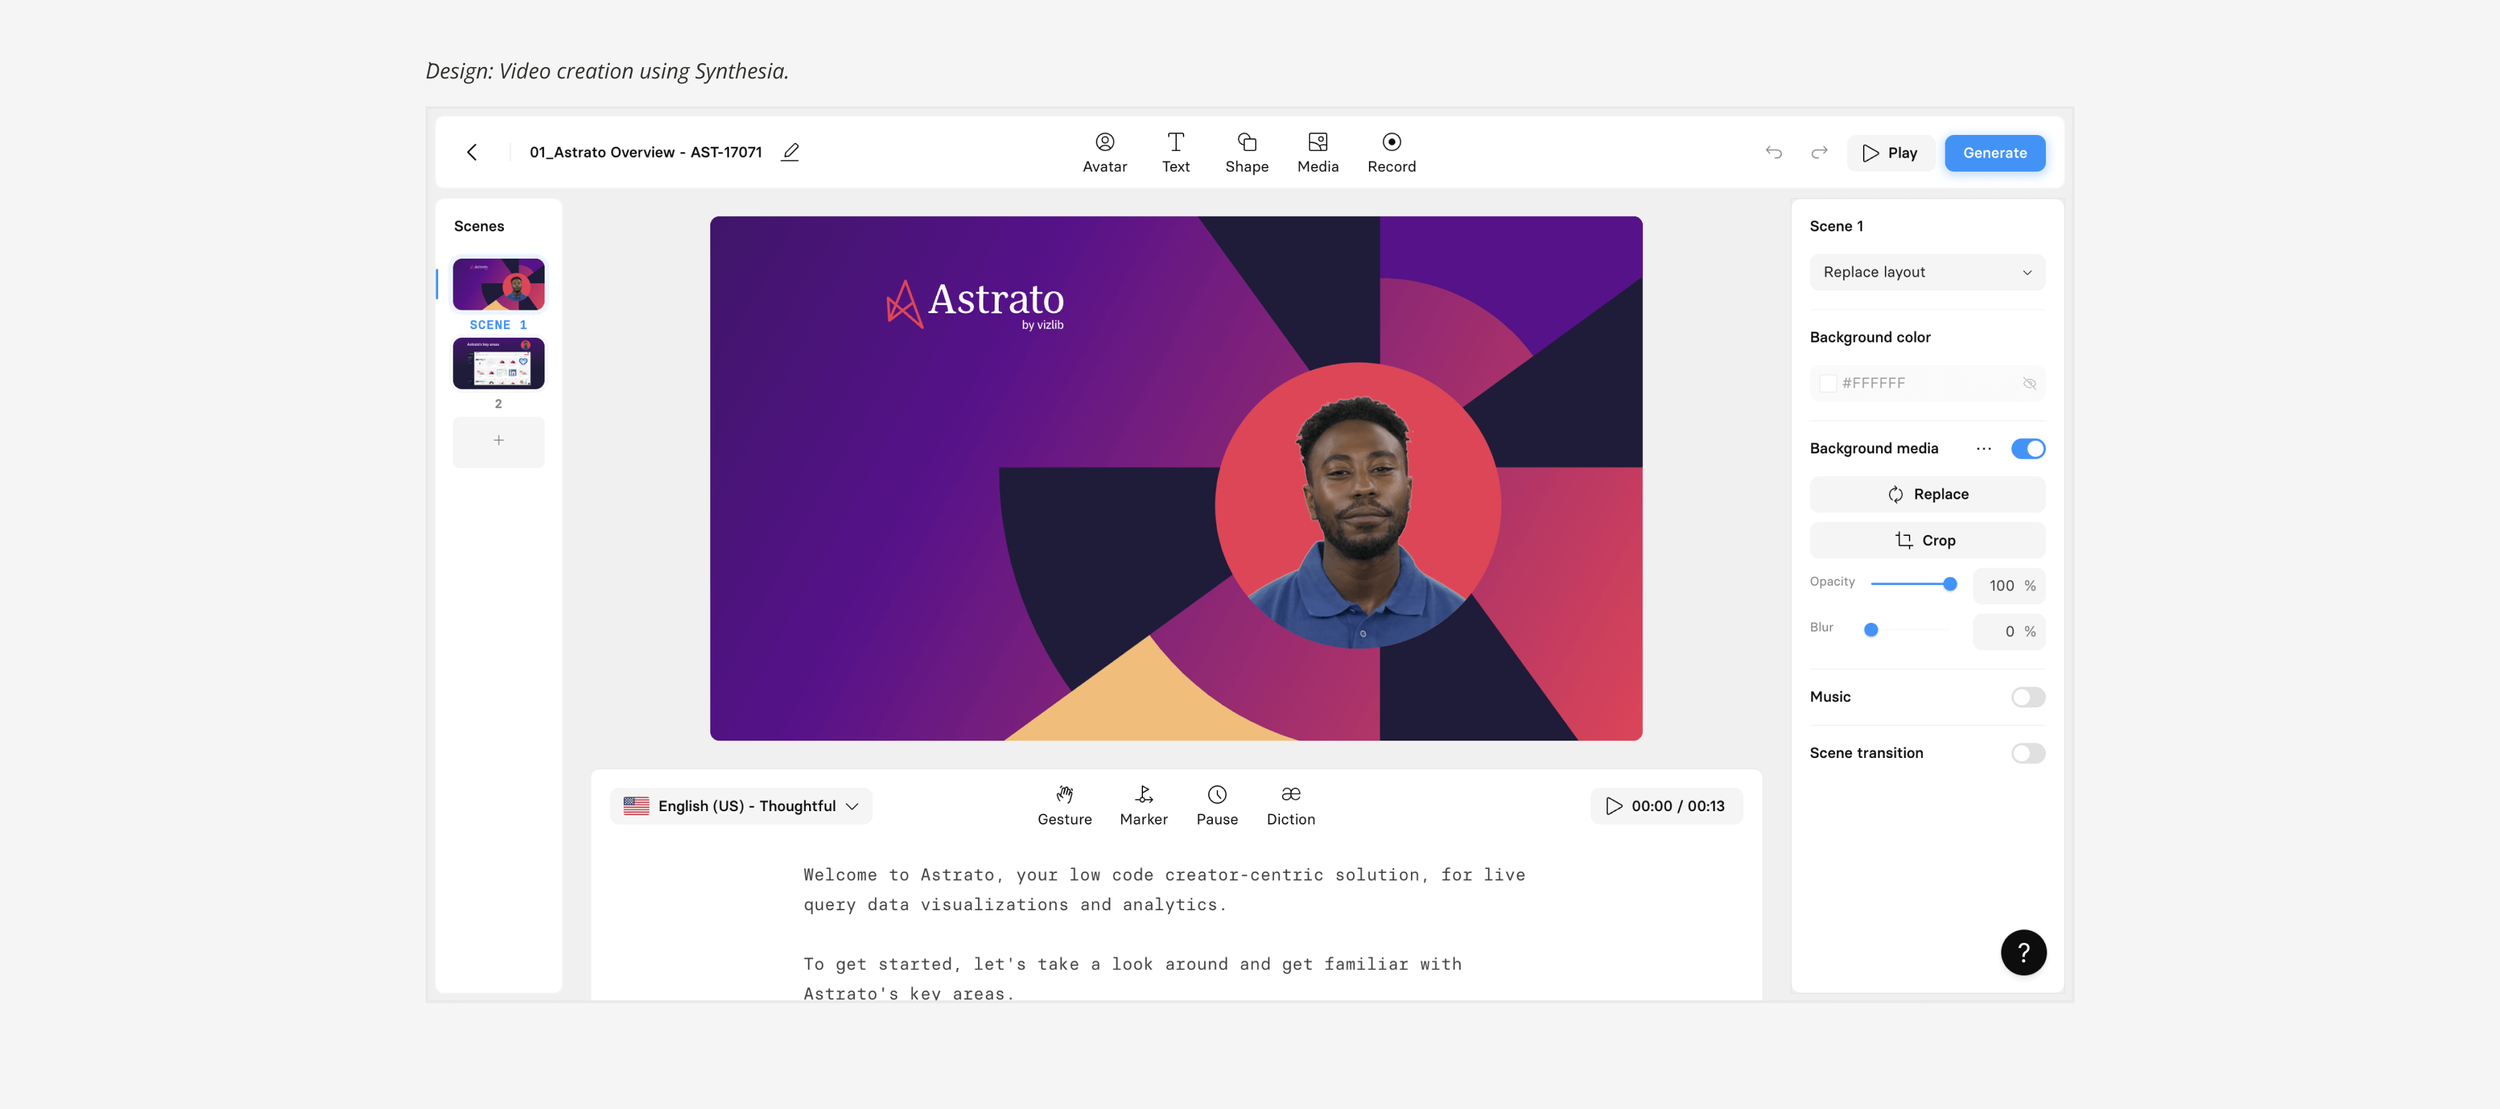The height and width of the screenshot is (1109, 2500).
Task: Open the Shape tool
Action: pos(1246,152)
